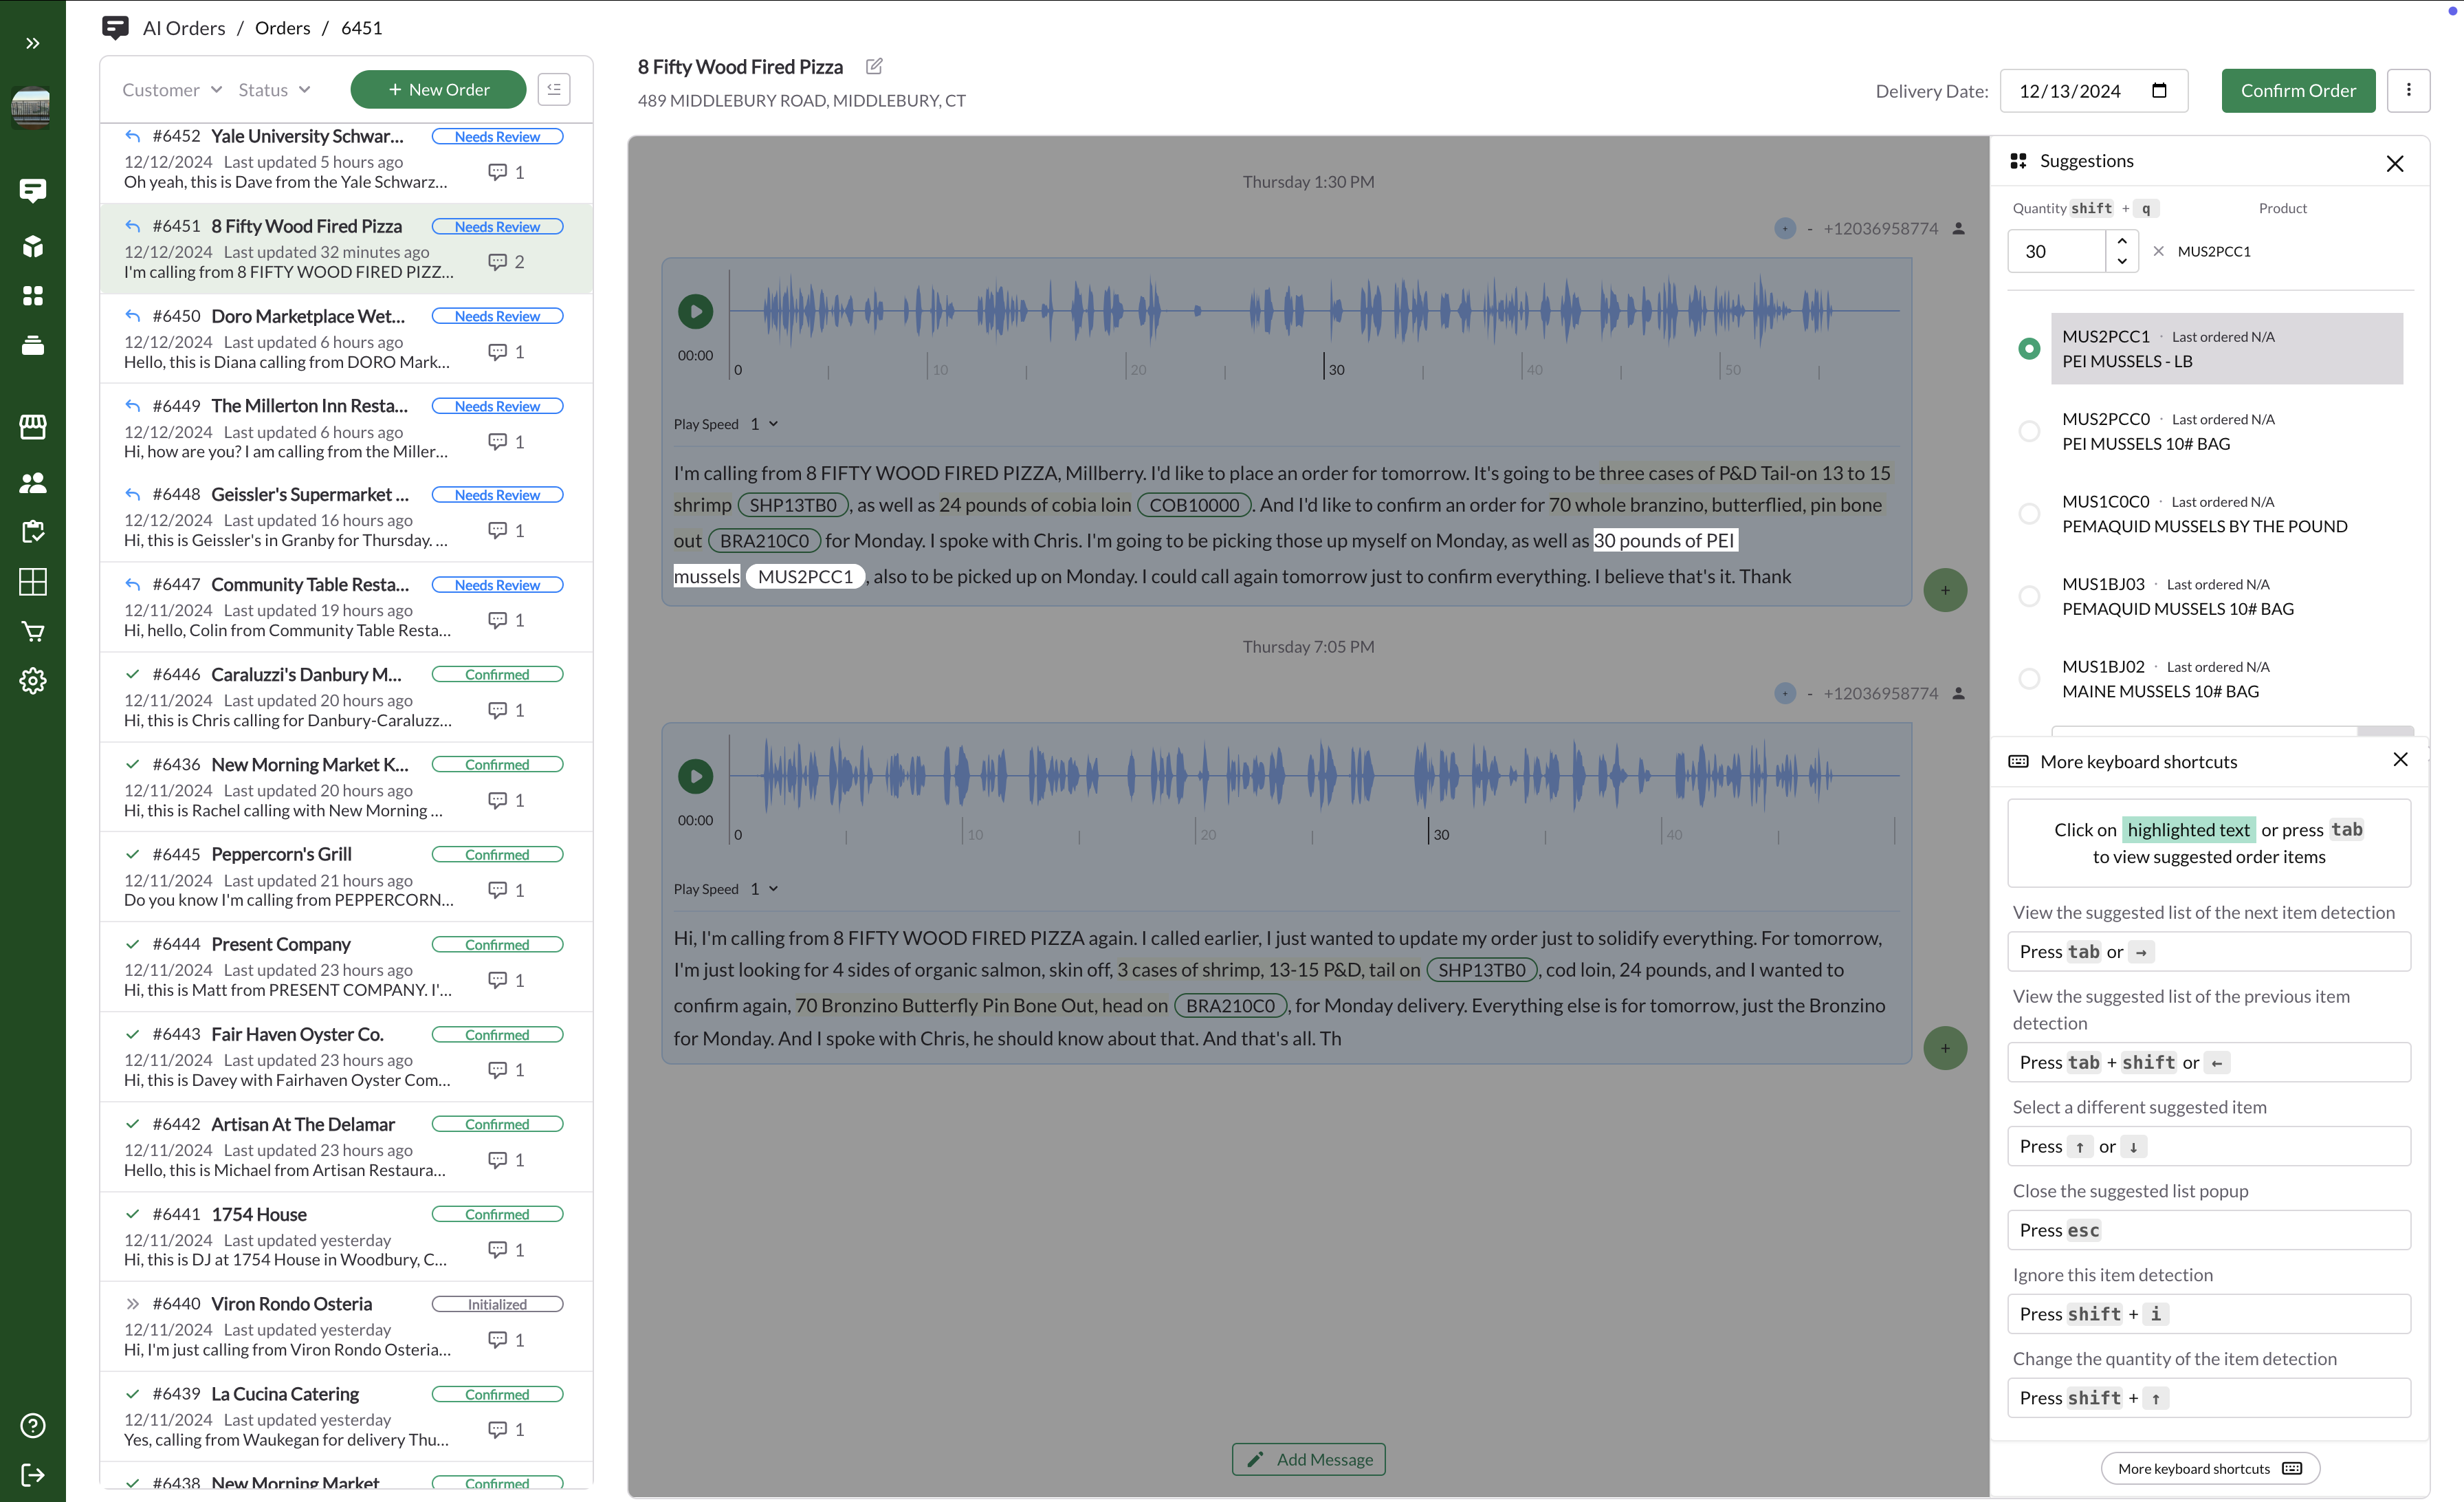Go to AI Orders breadcrumb

pos(184,28)
